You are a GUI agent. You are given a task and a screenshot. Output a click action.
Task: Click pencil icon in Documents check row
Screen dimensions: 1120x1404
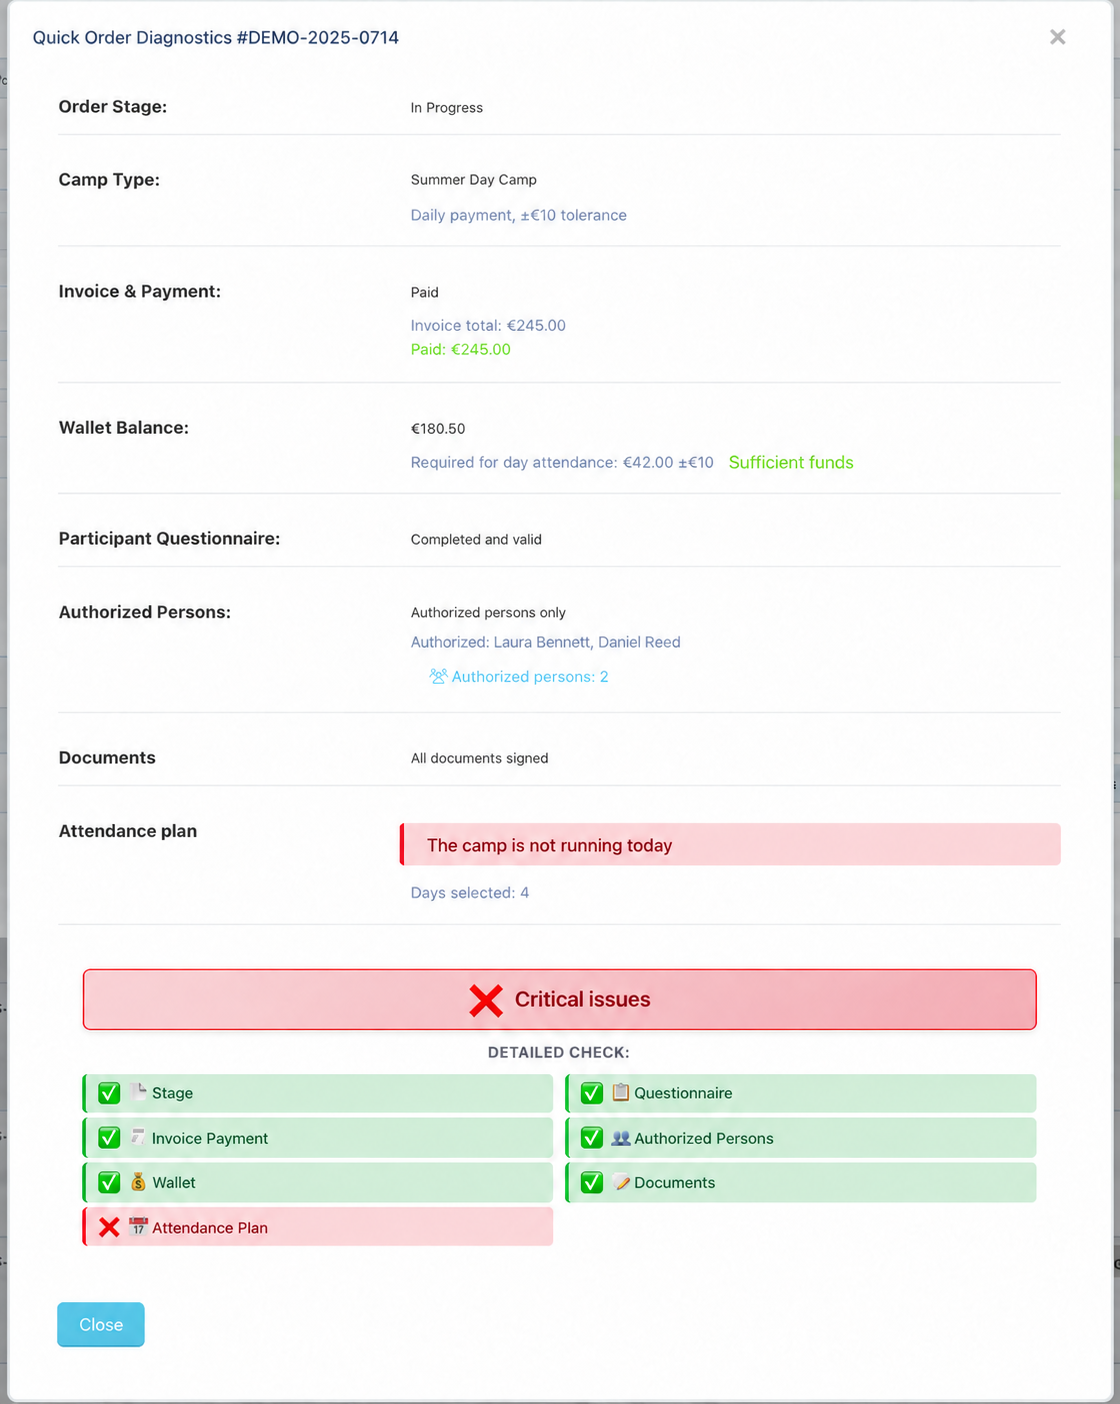click(621, 1182)
